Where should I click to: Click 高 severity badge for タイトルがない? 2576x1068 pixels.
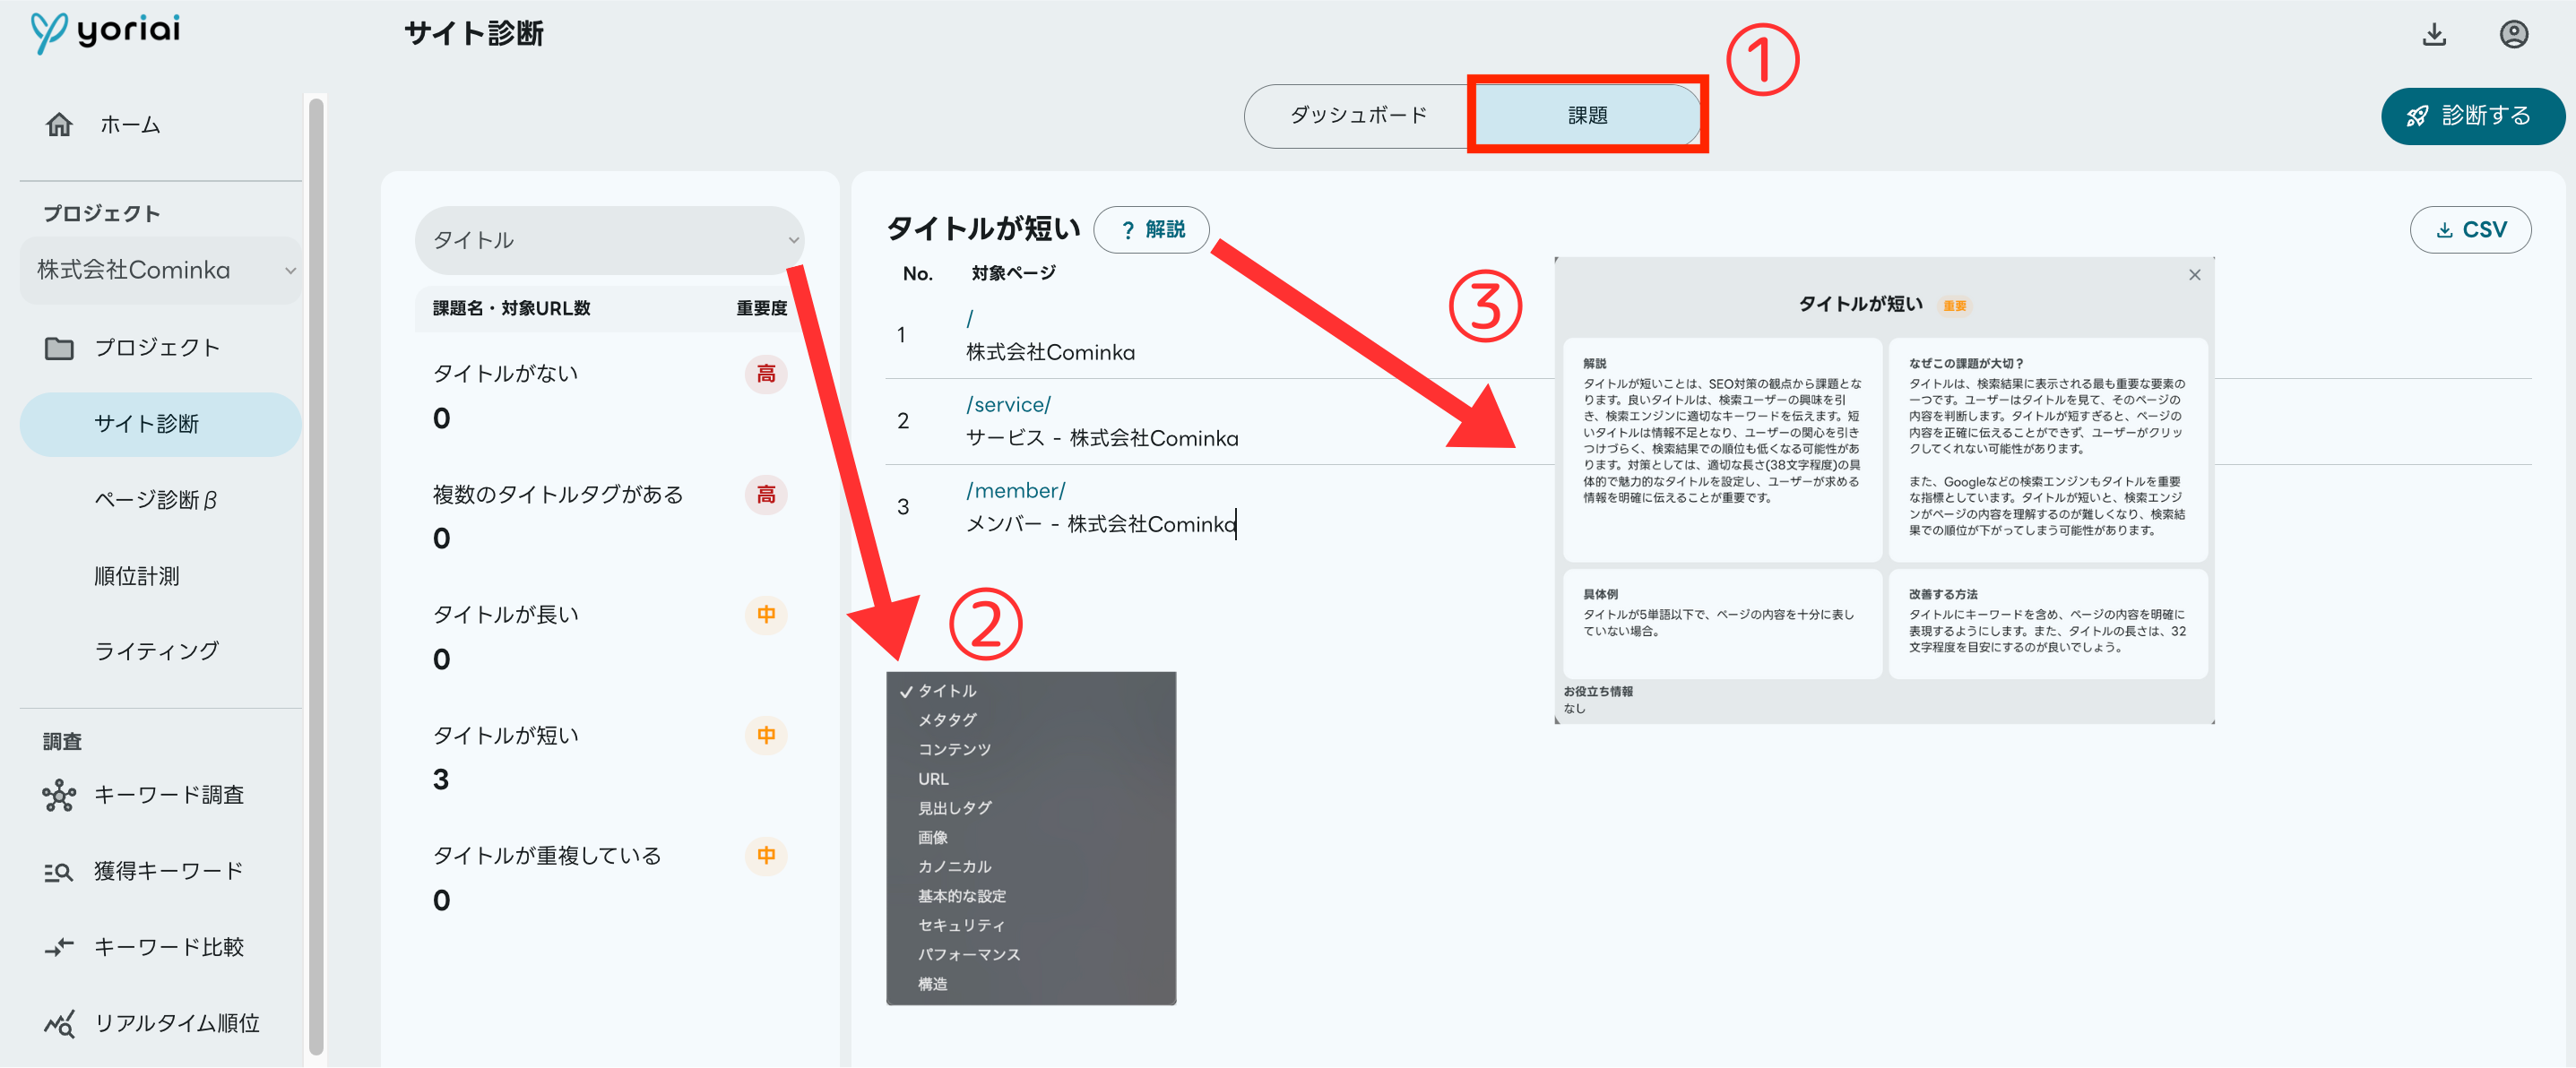pyautogui.click(x=766, y=374)
